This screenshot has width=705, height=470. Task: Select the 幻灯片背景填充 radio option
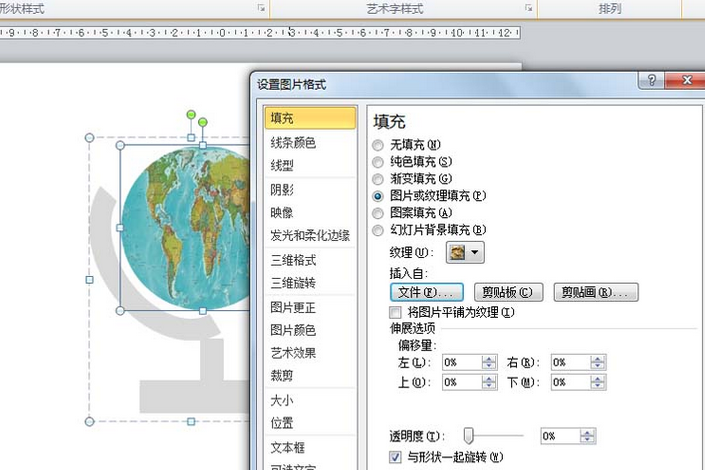378,230
